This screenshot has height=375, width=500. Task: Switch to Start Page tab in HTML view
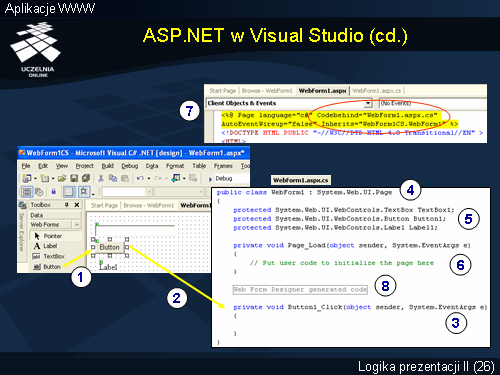click(x=222, y=91)
